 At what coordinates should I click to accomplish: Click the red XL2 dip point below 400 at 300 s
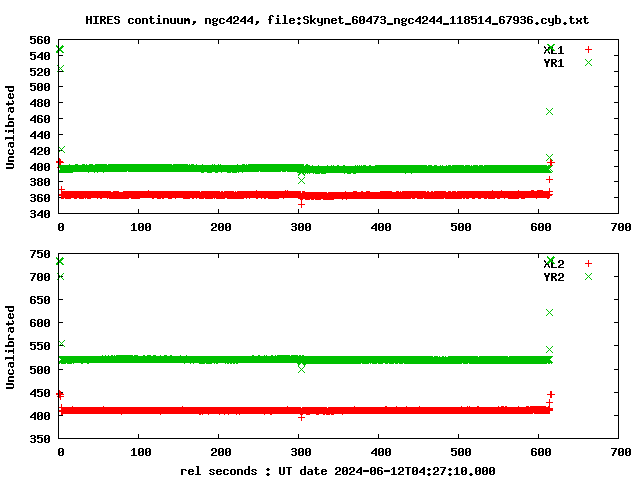point(301,417)
